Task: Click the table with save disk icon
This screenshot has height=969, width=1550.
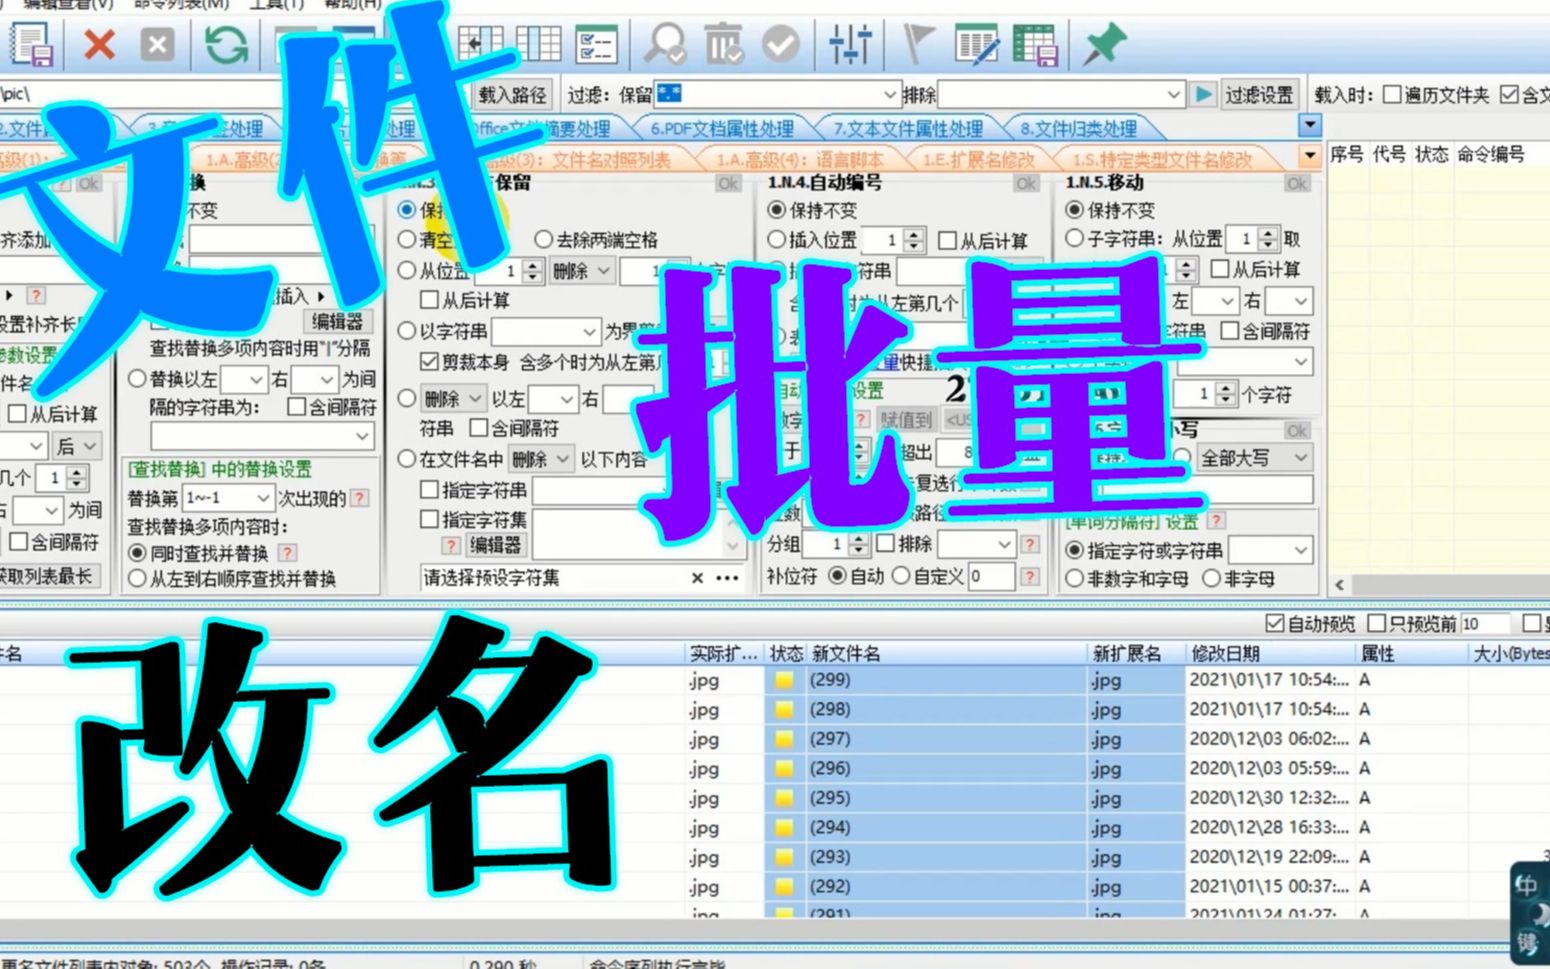Action: [x=1034, y=45]
